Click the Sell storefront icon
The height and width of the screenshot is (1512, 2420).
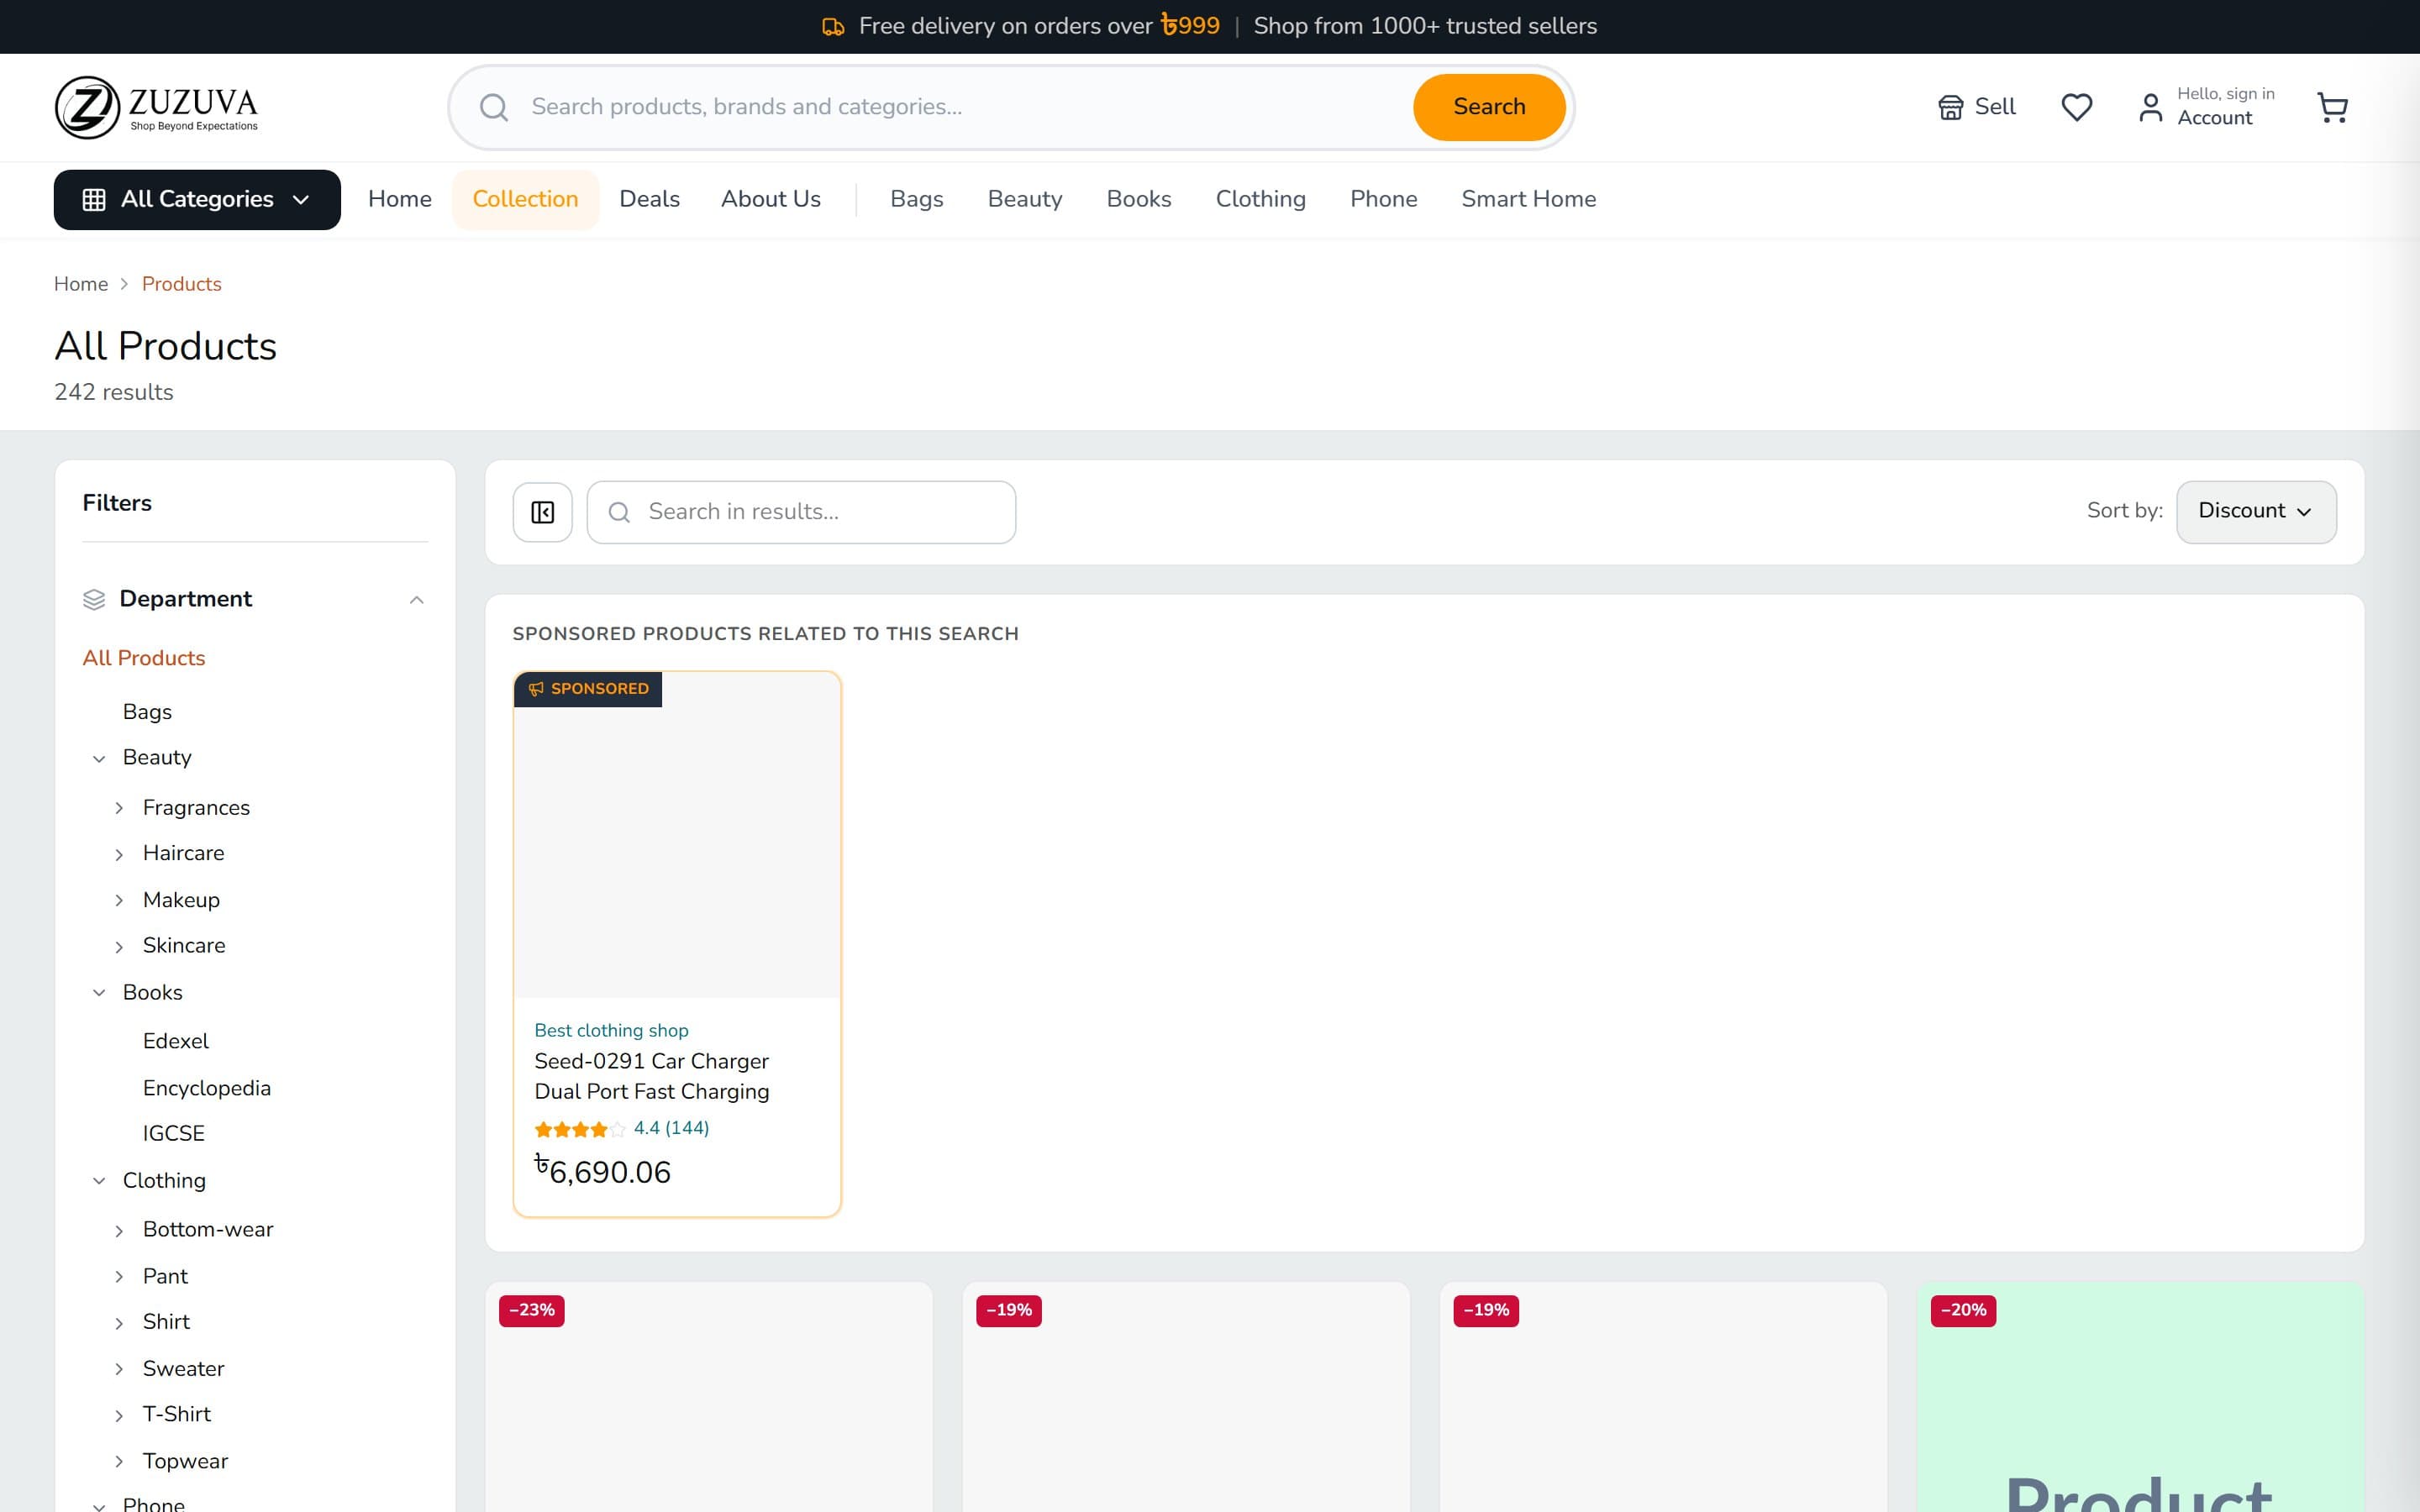[1950, 107]
